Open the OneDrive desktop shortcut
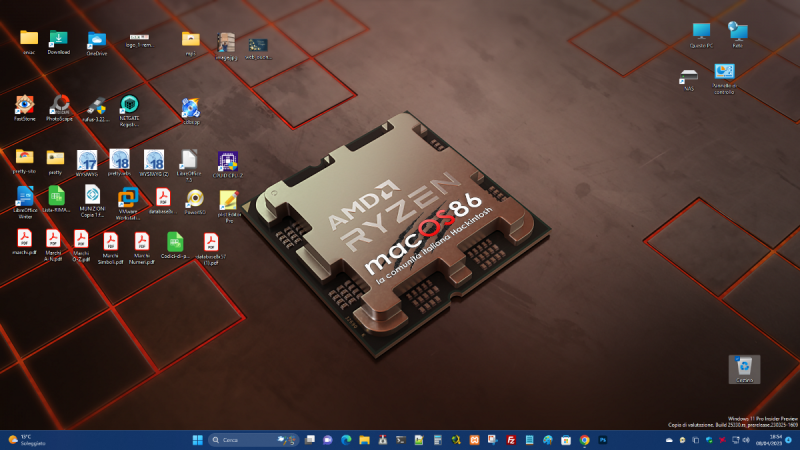This screenshot has width=800, height=450. tap(96, 43)
